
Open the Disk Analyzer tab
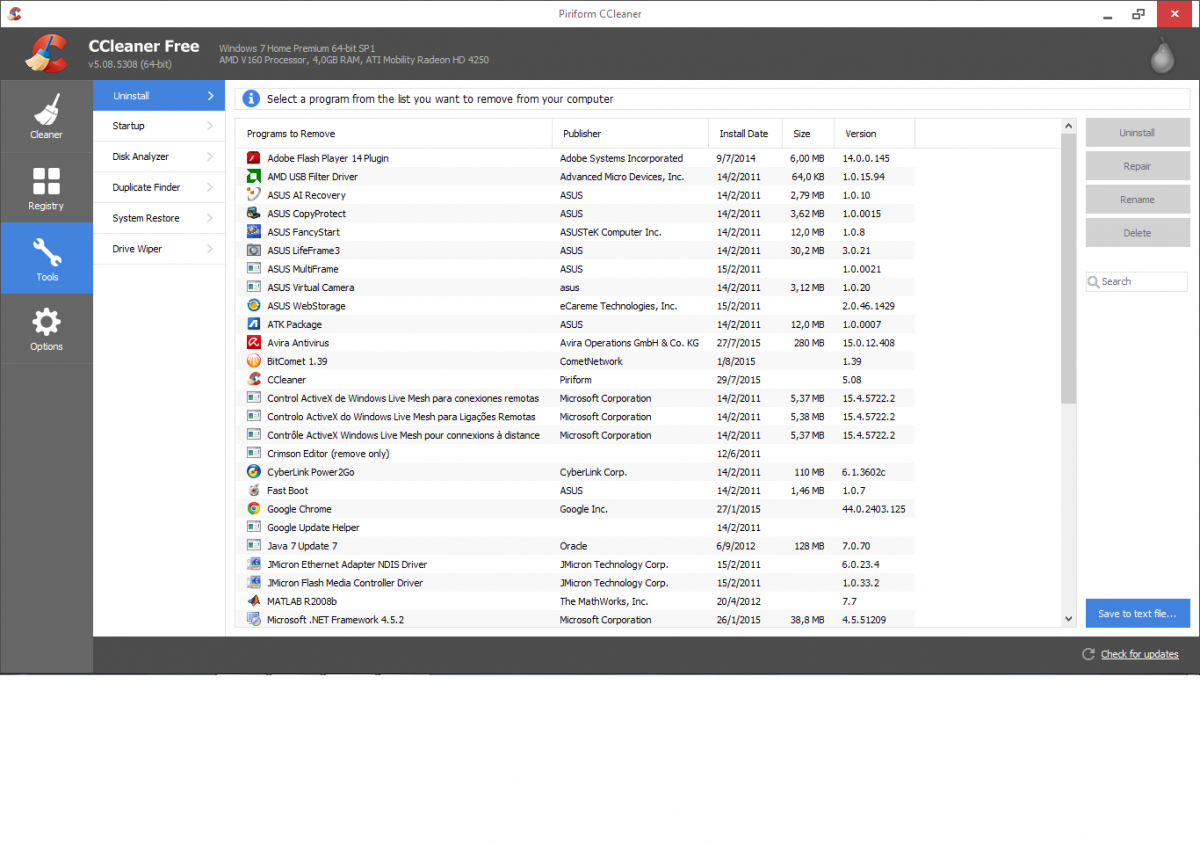[159, 157]
